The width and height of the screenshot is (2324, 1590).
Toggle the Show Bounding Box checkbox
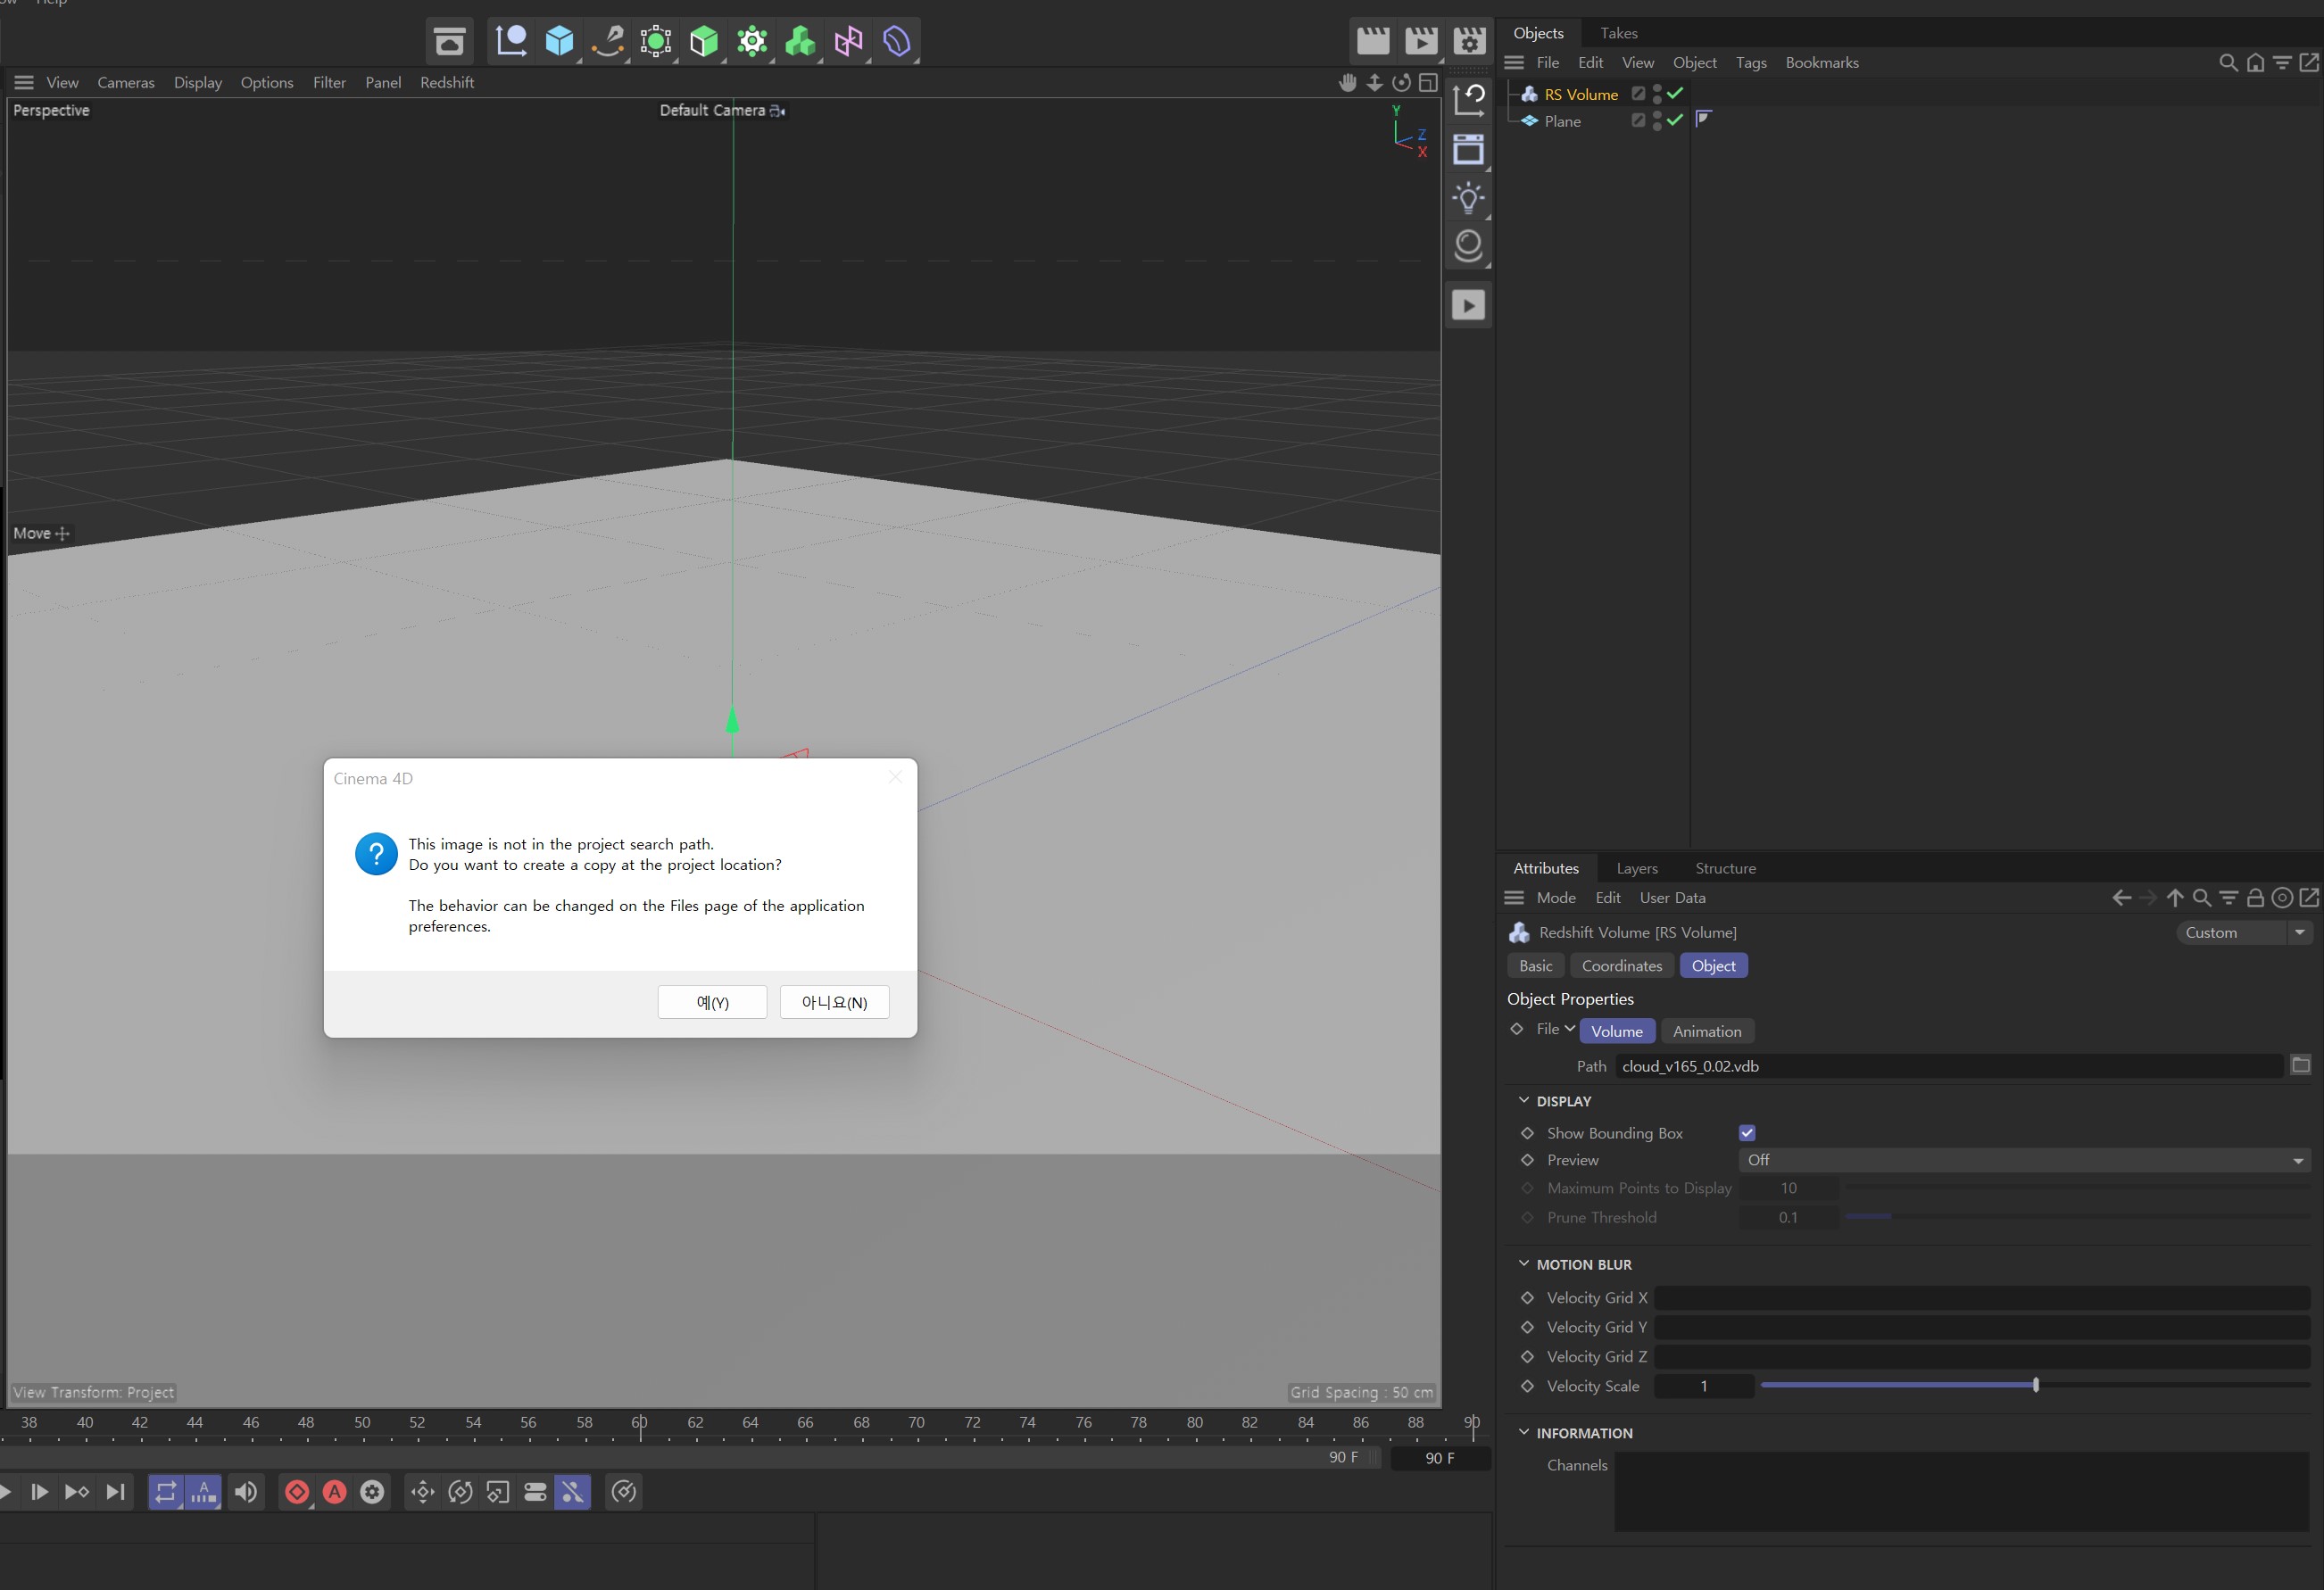tap(1747, 1133)
